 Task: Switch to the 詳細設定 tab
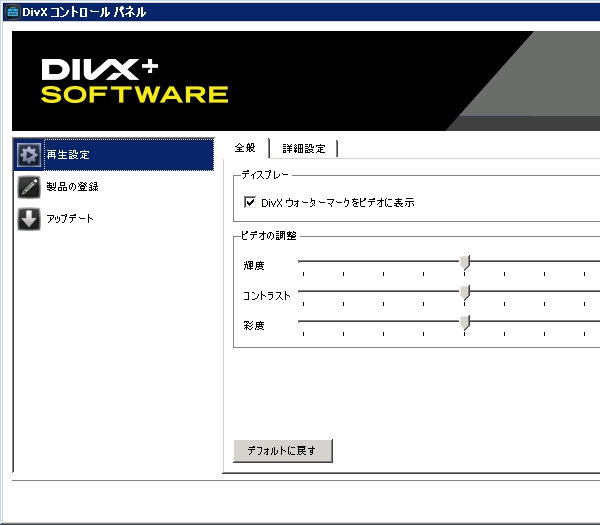click(x=303, y=148)
